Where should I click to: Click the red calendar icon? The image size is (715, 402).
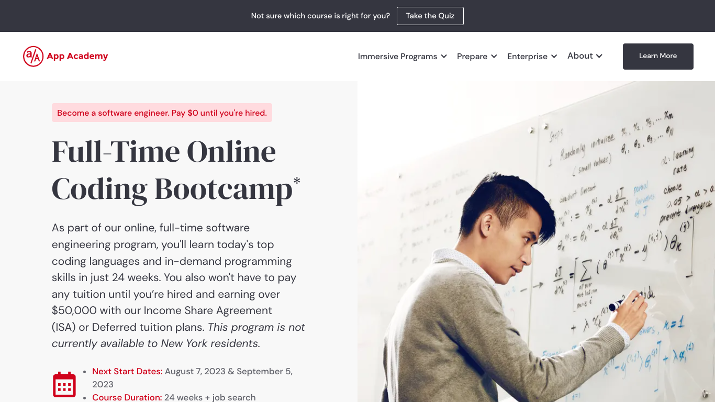click(x=64, y=384)
